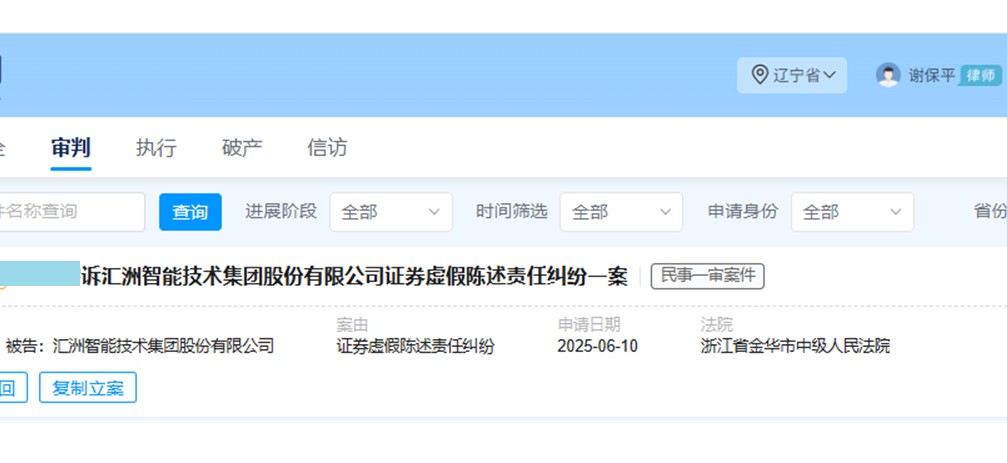Screen dimensions: 1007x463
Task: Click the 民事一审案件 tag
Action: [707, 277]
